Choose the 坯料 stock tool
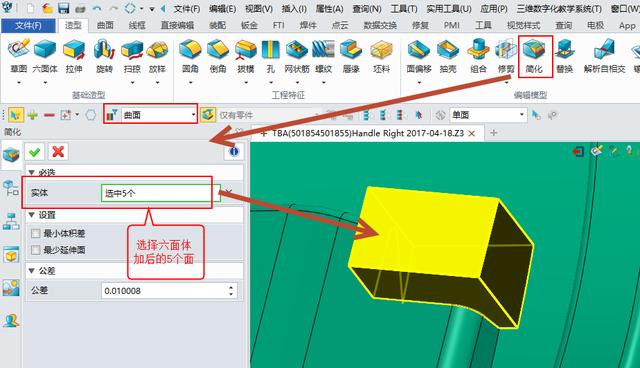This screenshot has width=640, height=368. click(381, 56)
